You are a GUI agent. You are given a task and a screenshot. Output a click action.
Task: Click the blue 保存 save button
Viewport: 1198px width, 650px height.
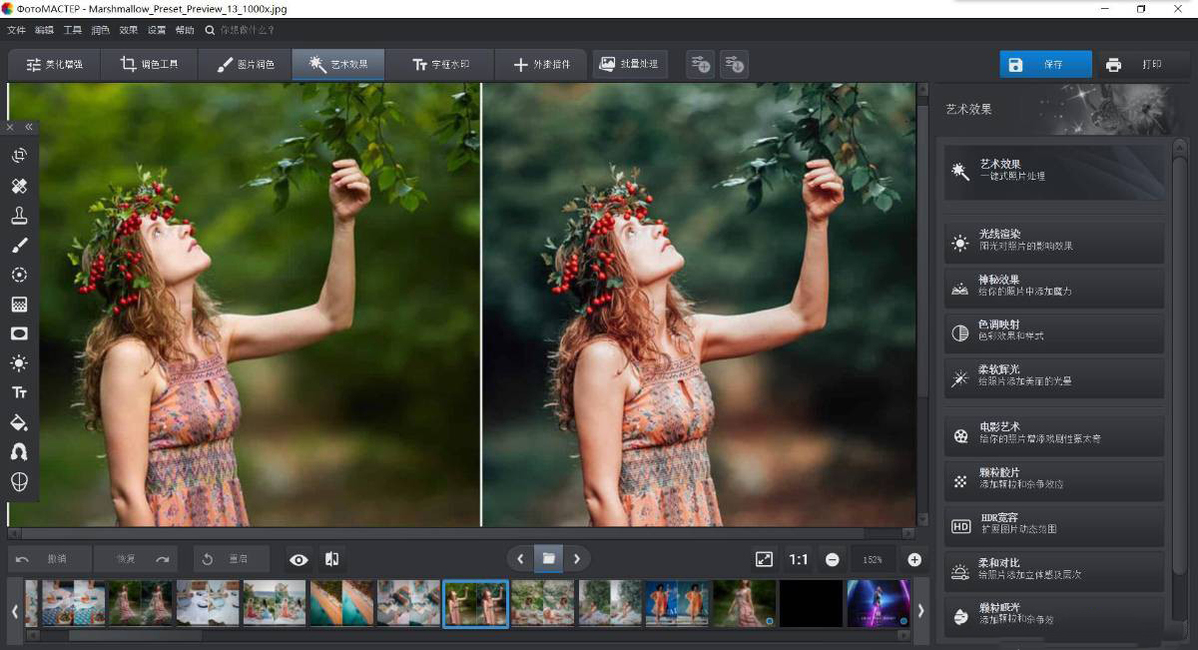[x=1045, y=65]
